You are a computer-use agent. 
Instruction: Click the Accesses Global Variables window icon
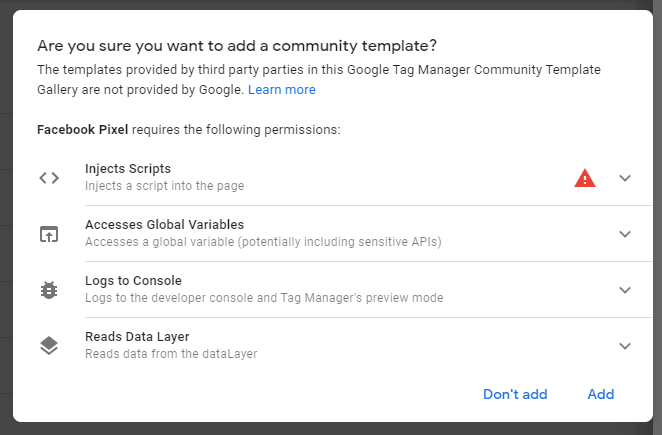[x=49, y=234]
